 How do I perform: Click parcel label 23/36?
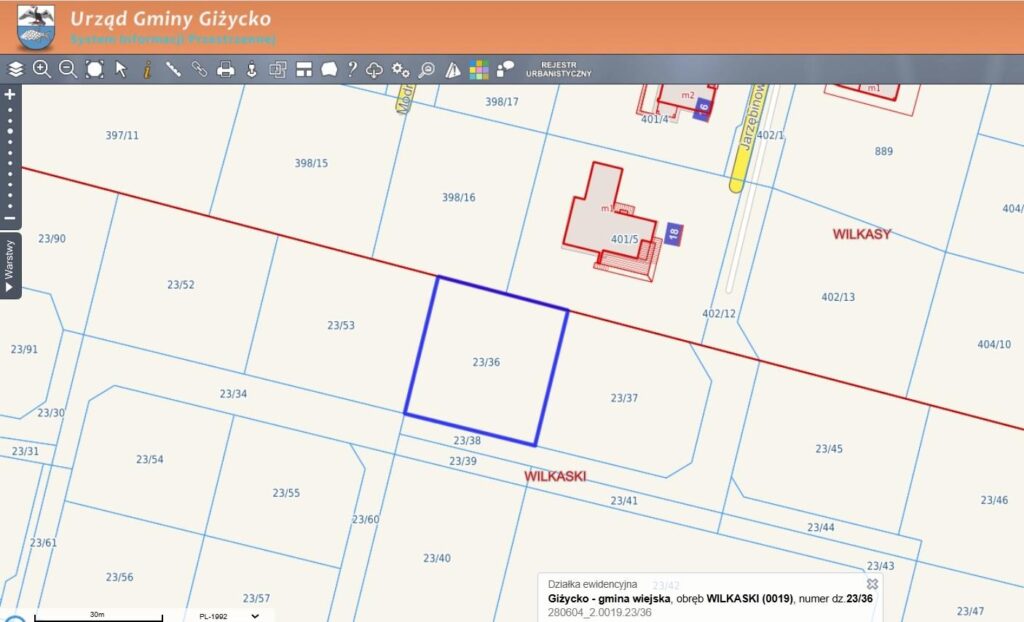click(487, 362)
